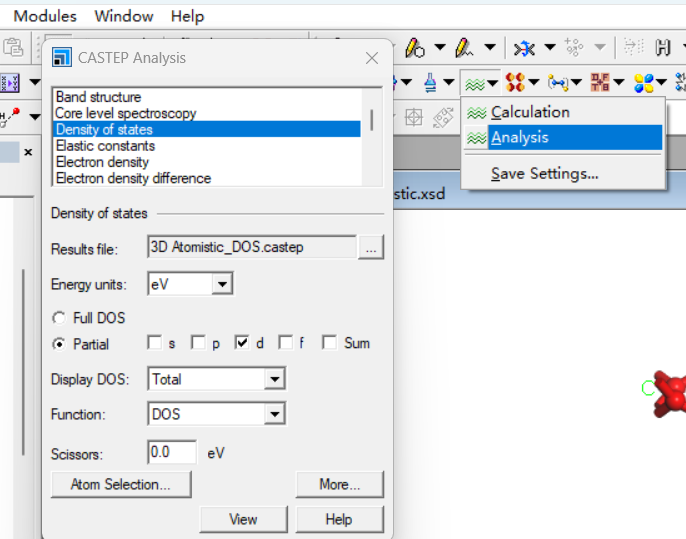
Task: Choose Calculation from the CASTEP dropdown menu
Action: click(563, 112)
